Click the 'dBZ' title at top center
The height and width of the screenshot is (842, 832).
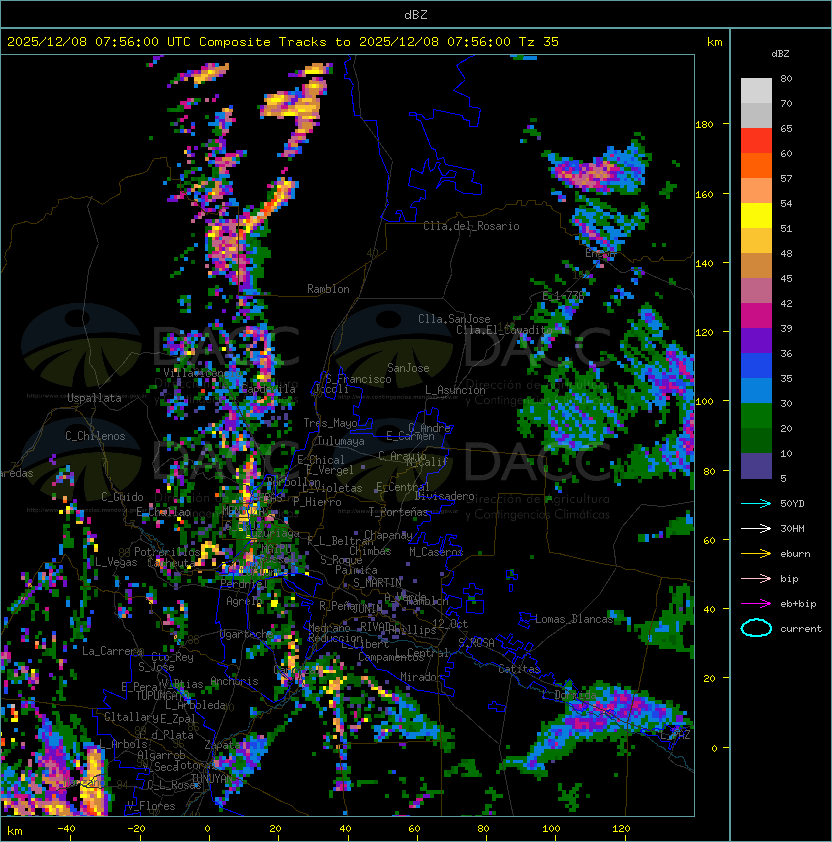point(416,14)
